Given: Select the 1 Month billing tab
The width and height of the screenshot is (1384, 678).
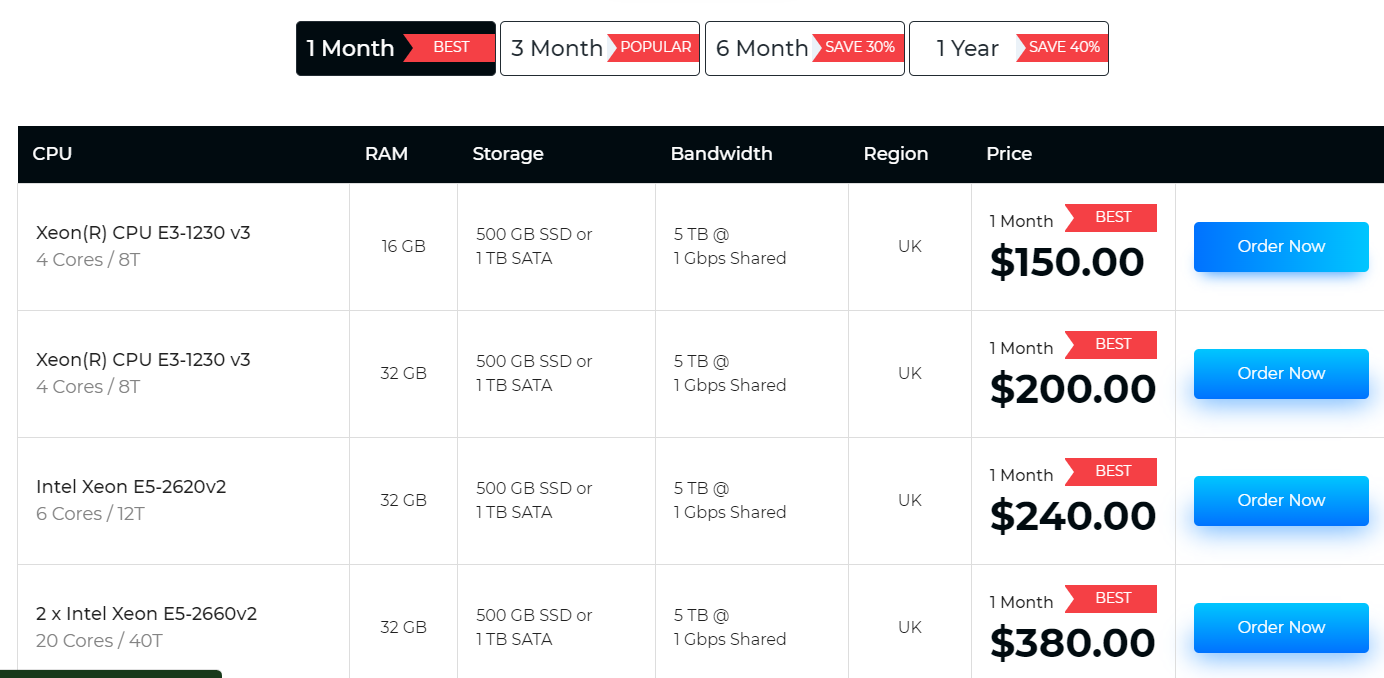Looking at the screenshot, I should tap(351, 48).
